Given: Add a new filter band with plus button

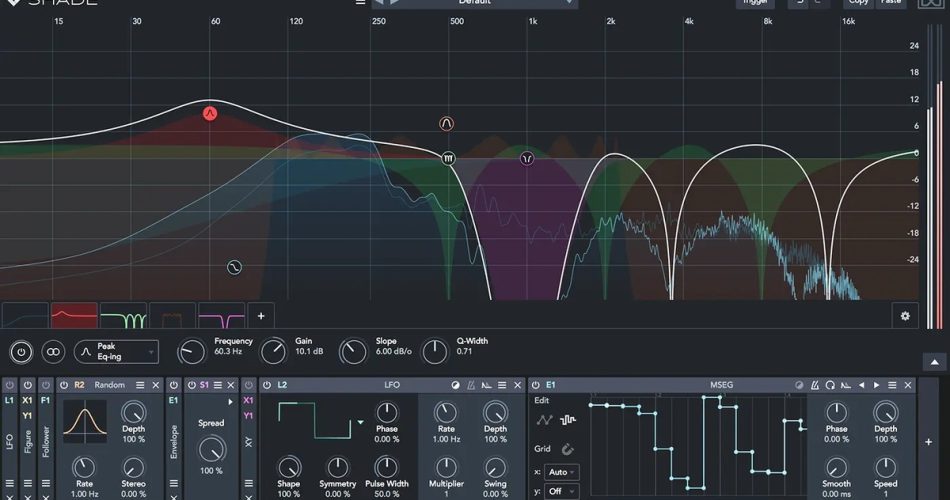Looking at the screenshot, I should [261, 316].
